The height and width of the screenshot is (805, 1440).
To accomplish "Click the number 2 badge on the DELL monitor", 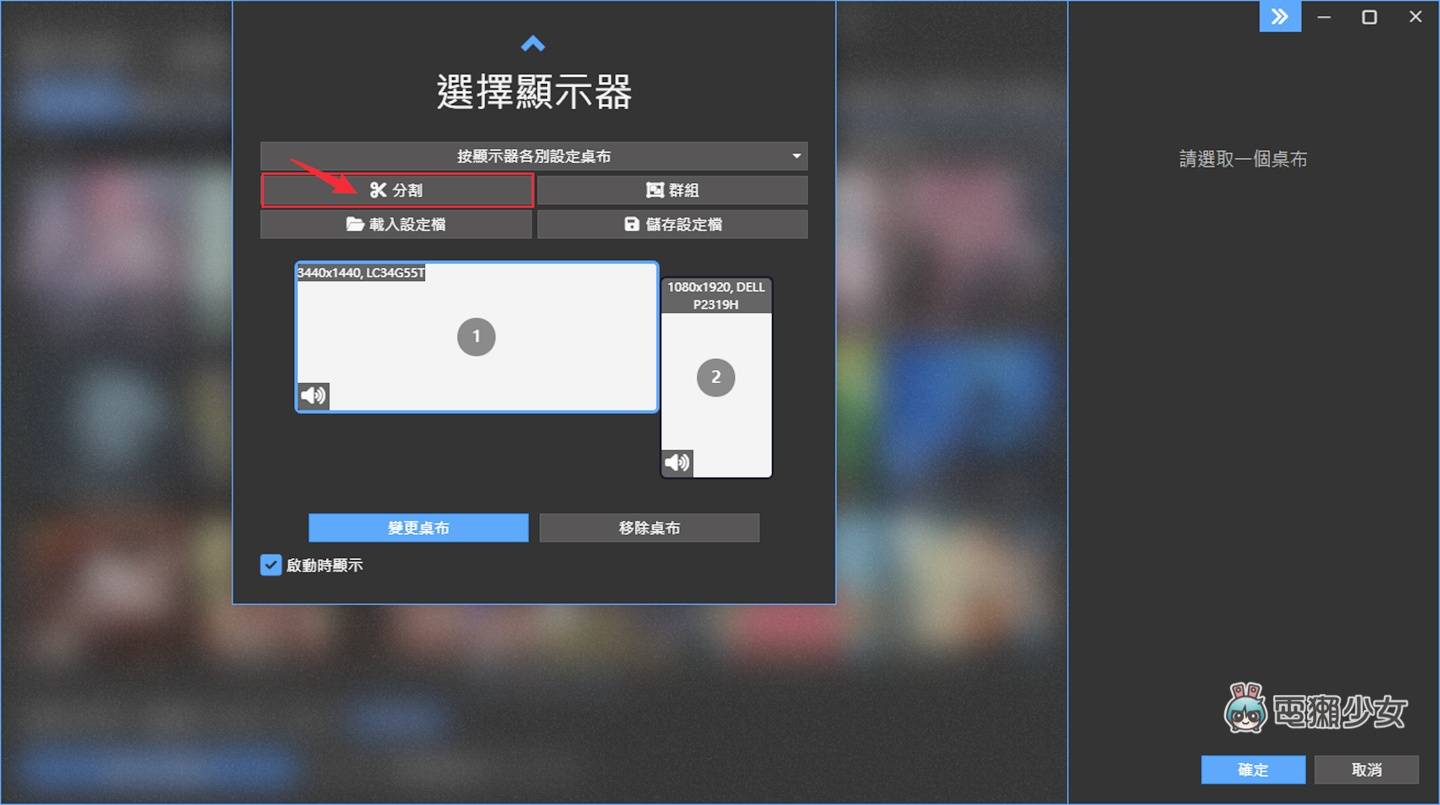I will (716, 377).
